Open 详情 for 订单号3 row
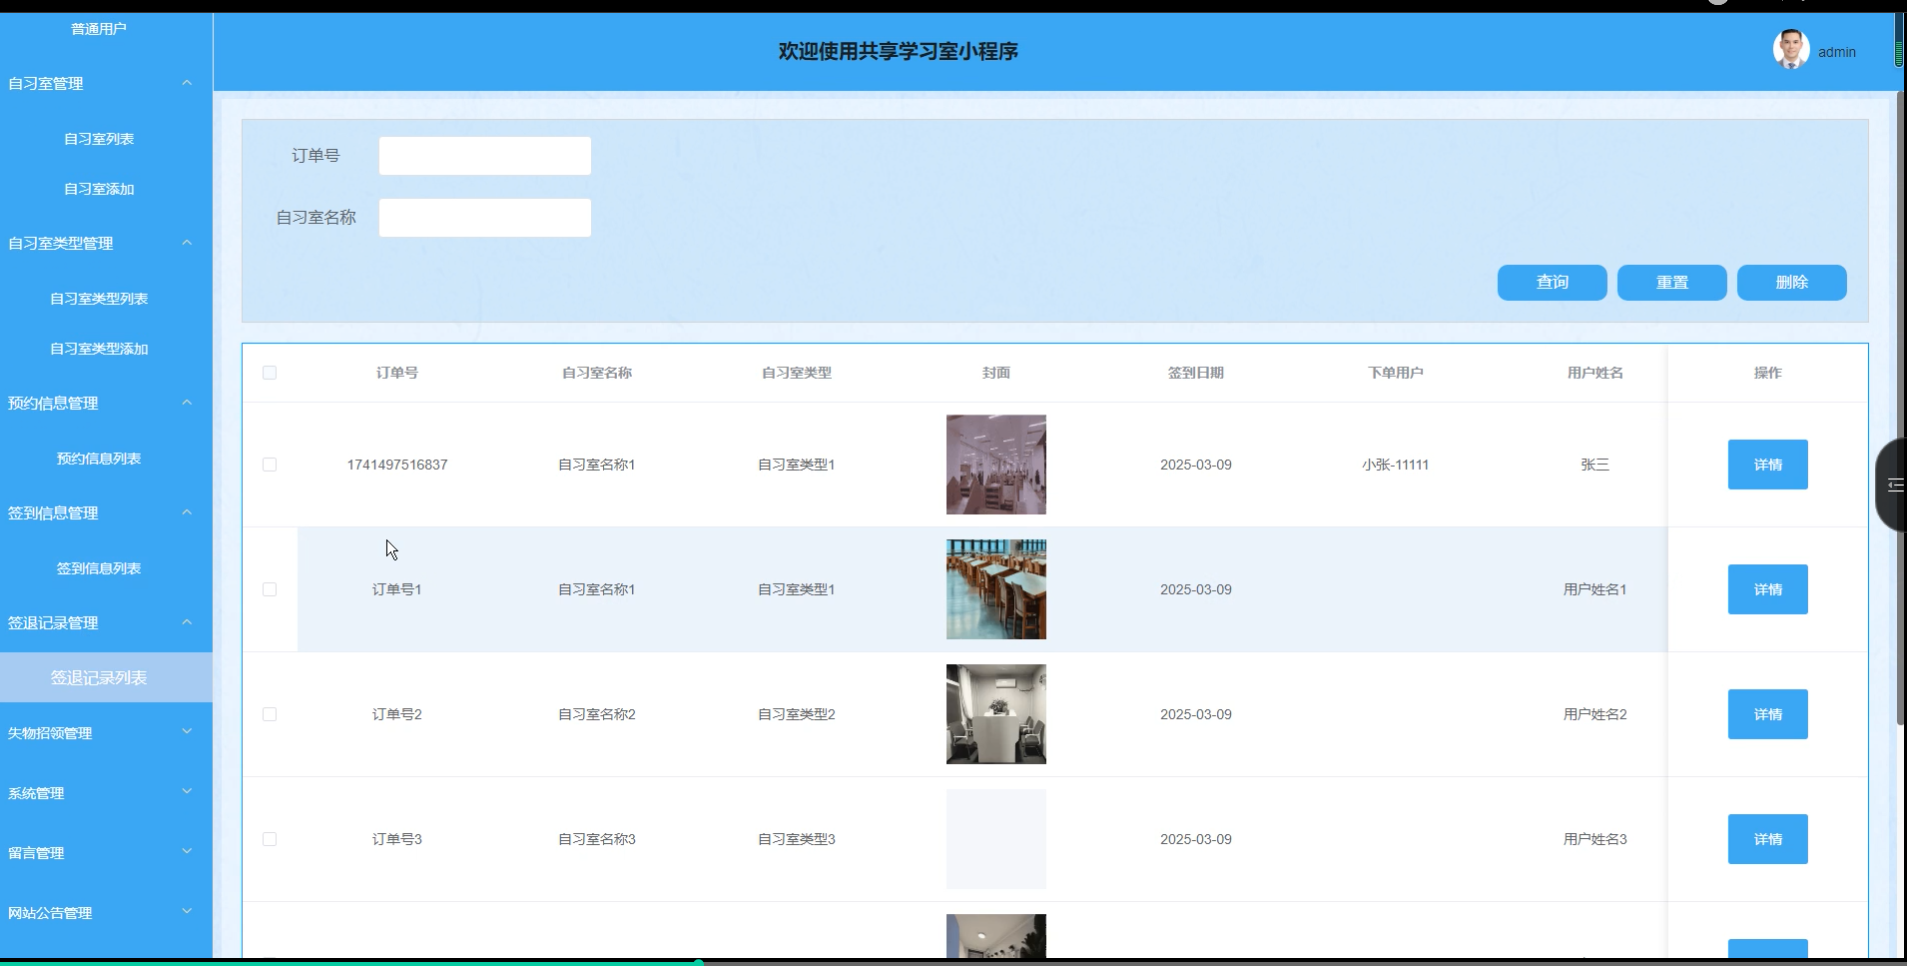 (1768, 840)
